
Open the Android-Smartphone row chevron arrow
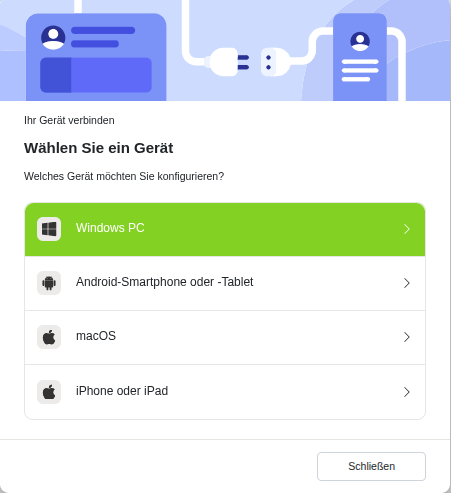click(406, 283)
